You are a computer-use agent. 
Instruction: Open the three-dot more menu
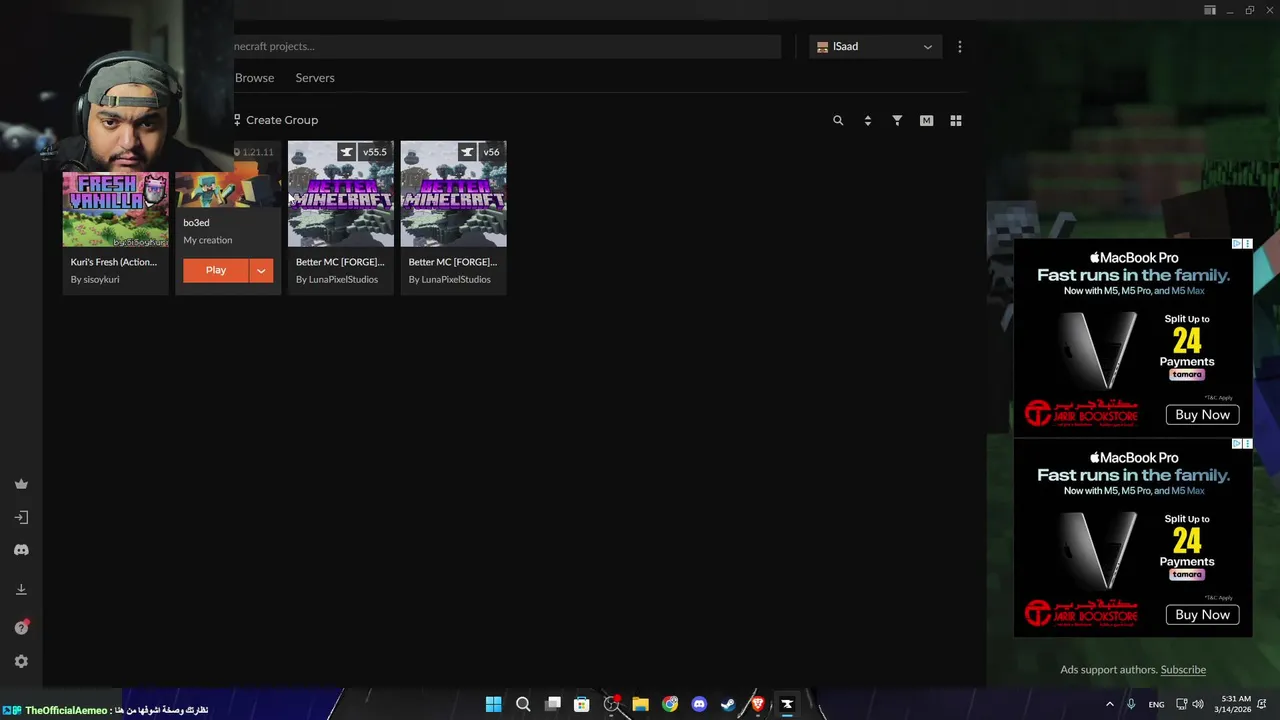(x=959, y=46)
